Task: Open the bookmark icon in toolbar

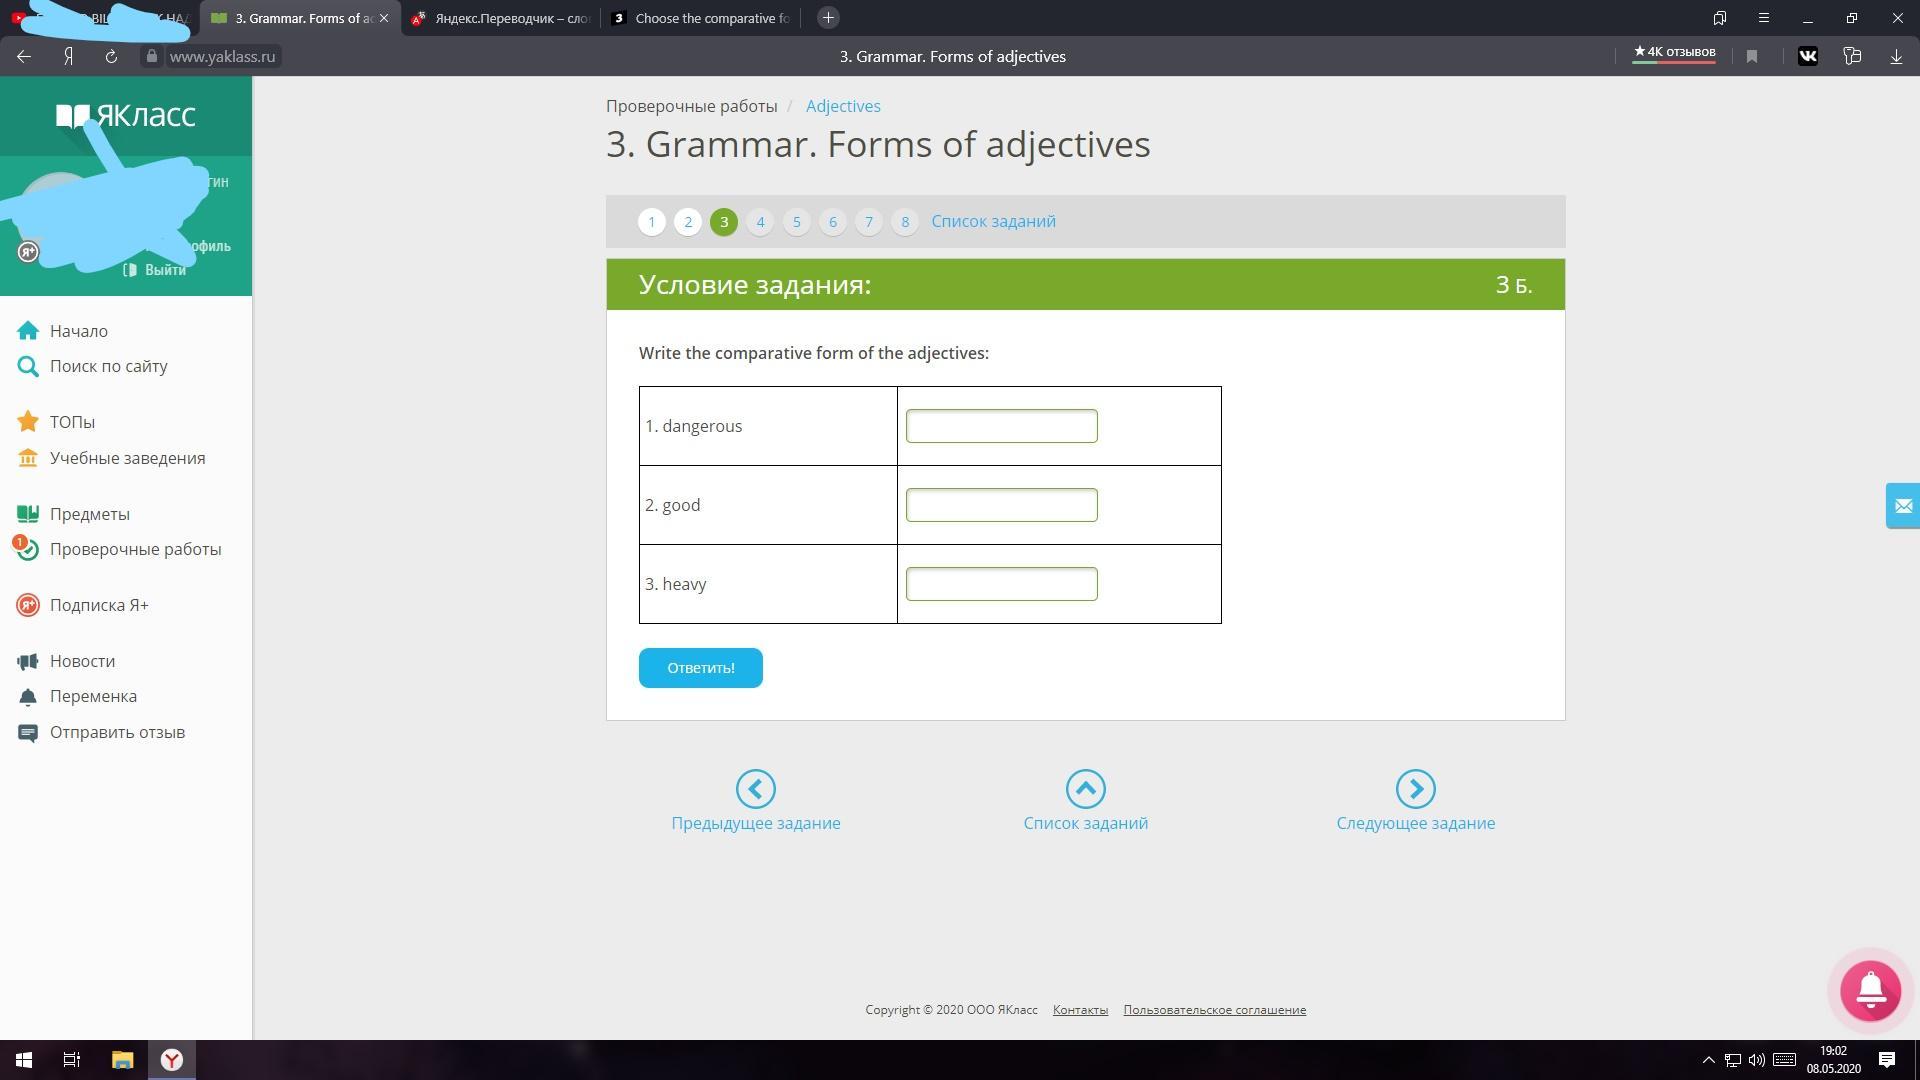Action: (x=1752, y=57)
